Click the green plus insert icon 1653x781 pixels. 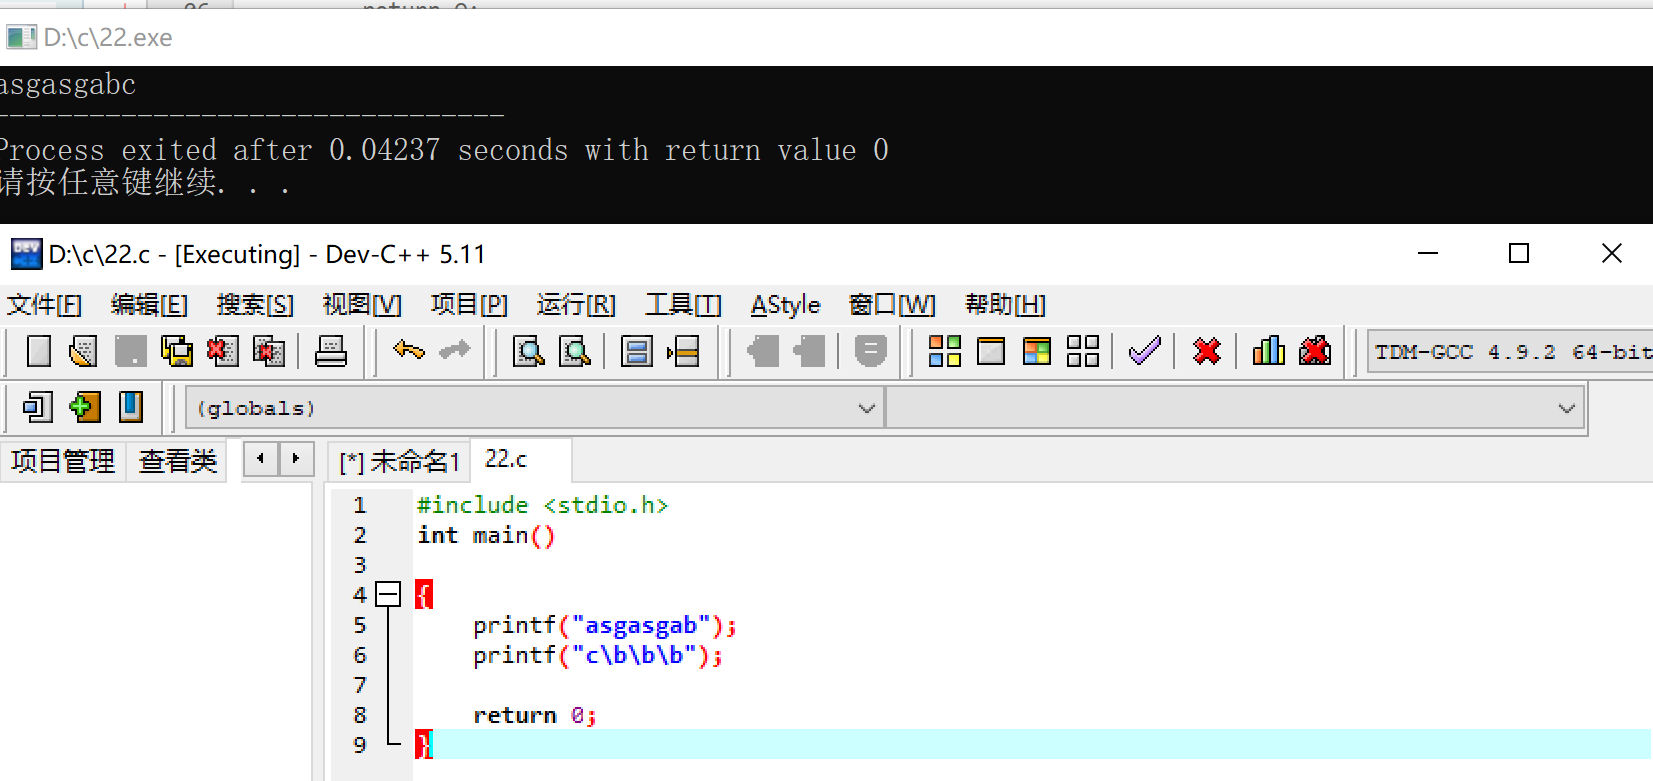click(85, 407)
